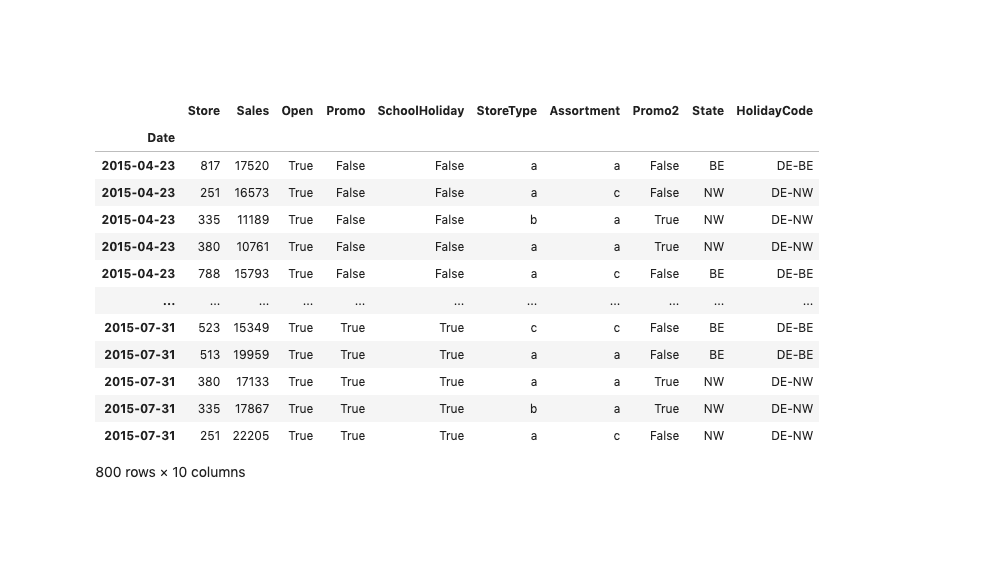The height and width of the screenshot is (570, 995).
Task: Click the HolidayCode column header
Action: click(774, 111)
